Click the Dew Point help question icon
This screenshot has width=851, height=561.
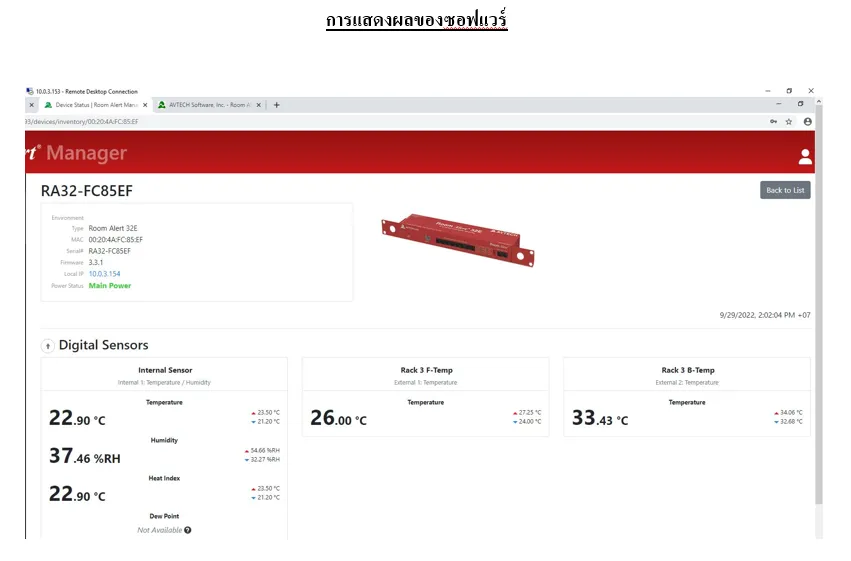click(x=188, y=530)
